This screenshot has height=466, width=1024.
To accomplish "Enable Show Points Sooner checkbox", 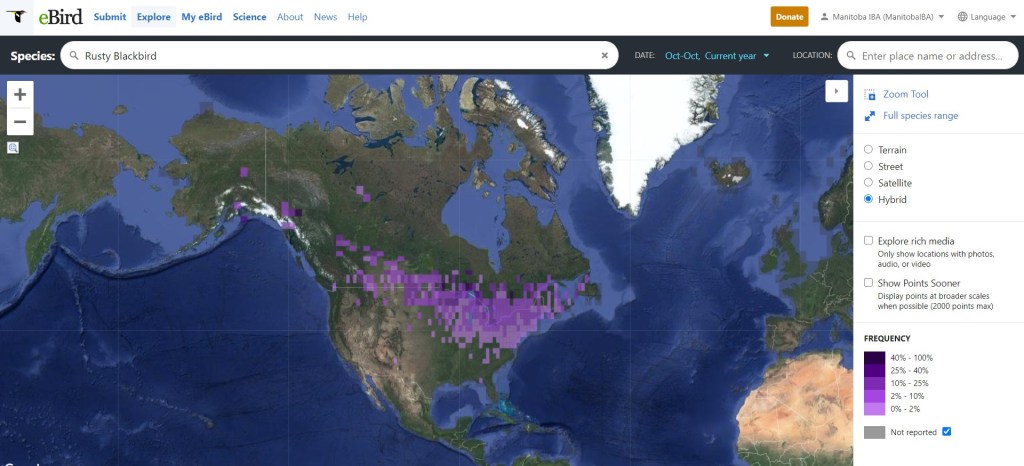I will click(x=869, y=283).
